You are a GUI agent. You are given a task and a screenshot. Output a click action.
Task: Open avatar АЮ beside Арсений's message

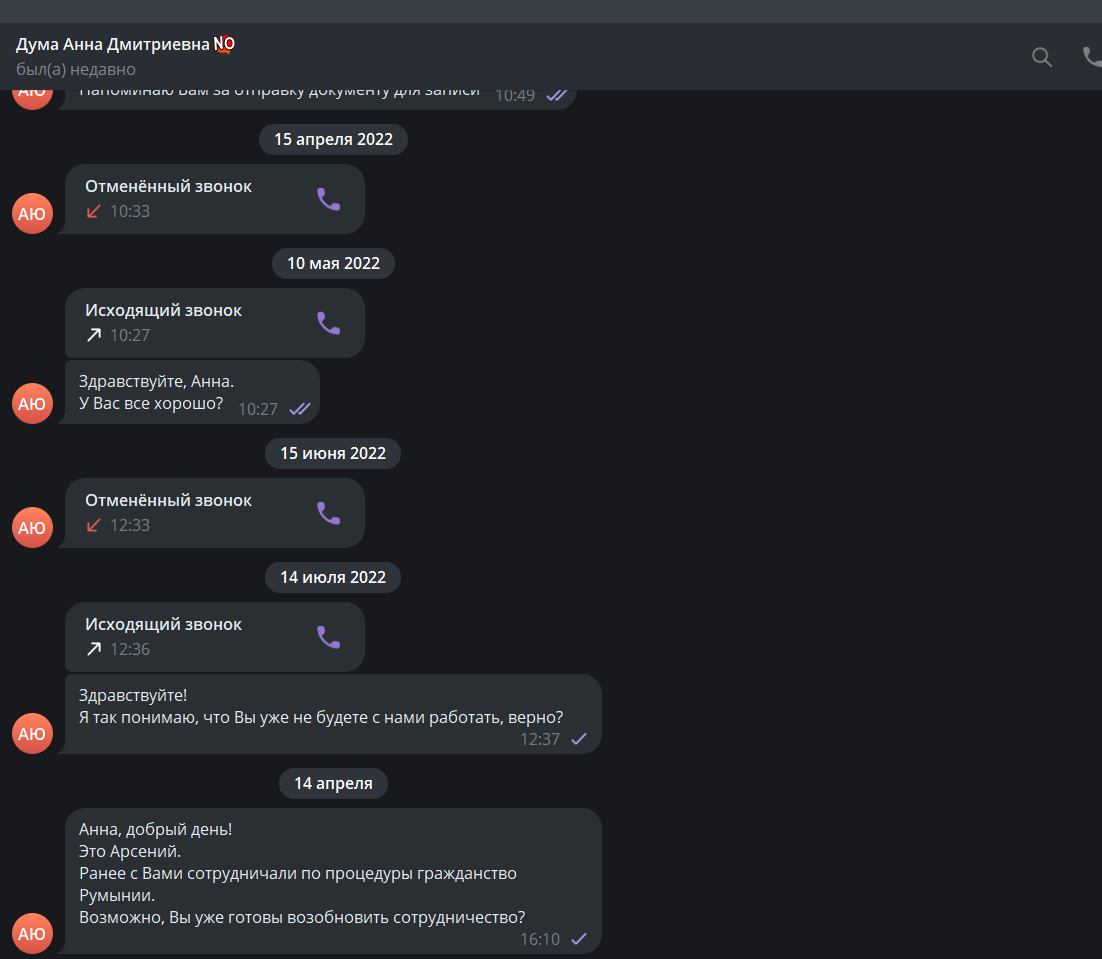tap(32, 933)
